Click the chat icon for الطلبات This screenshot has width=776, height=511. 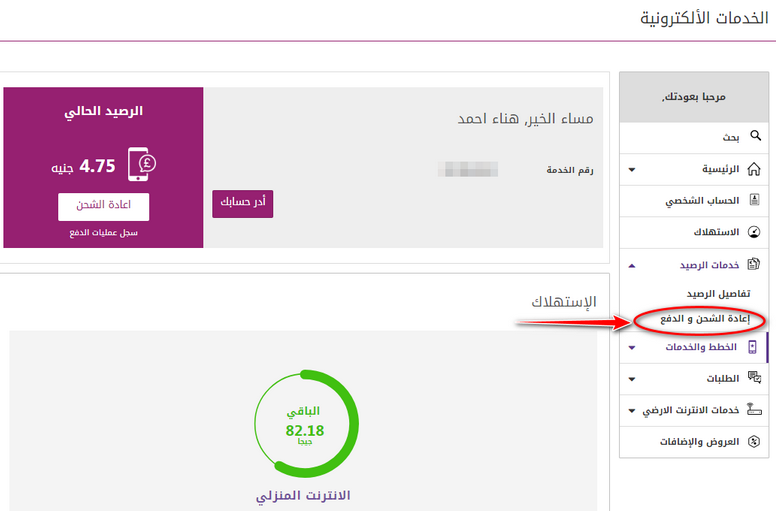click(754, 378)
